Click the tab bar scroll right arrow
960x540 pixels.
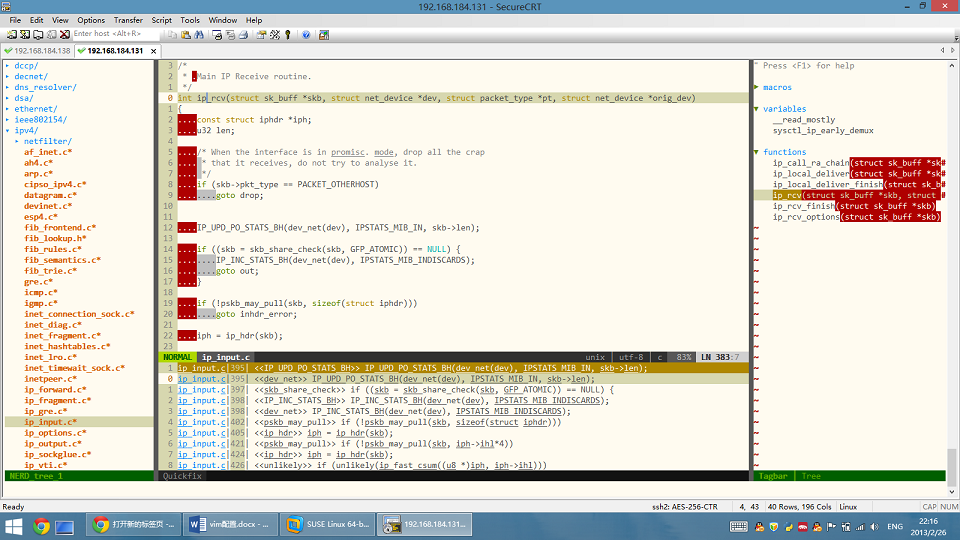(x=952, y=50)
